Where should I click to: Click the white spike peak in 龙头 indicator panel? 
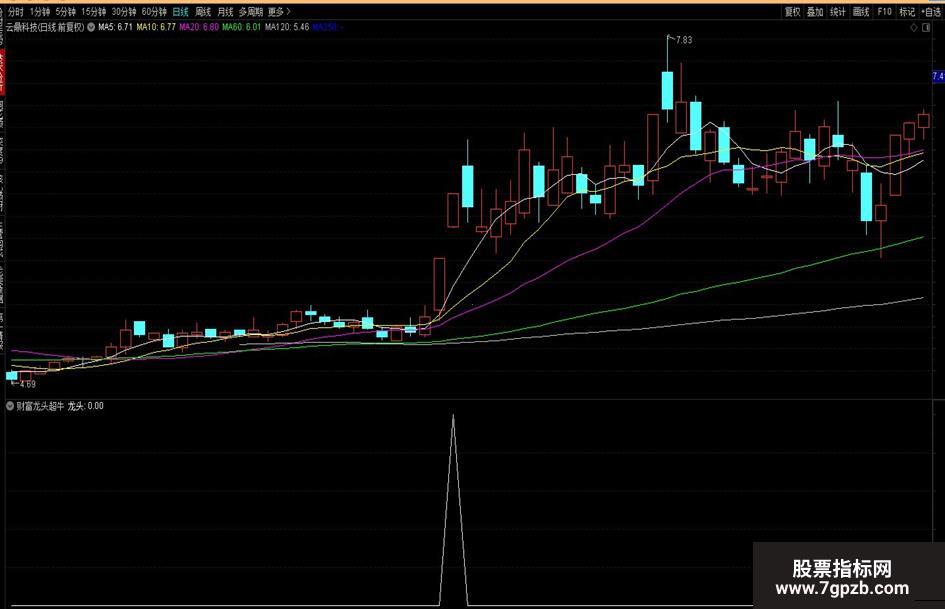453,416
